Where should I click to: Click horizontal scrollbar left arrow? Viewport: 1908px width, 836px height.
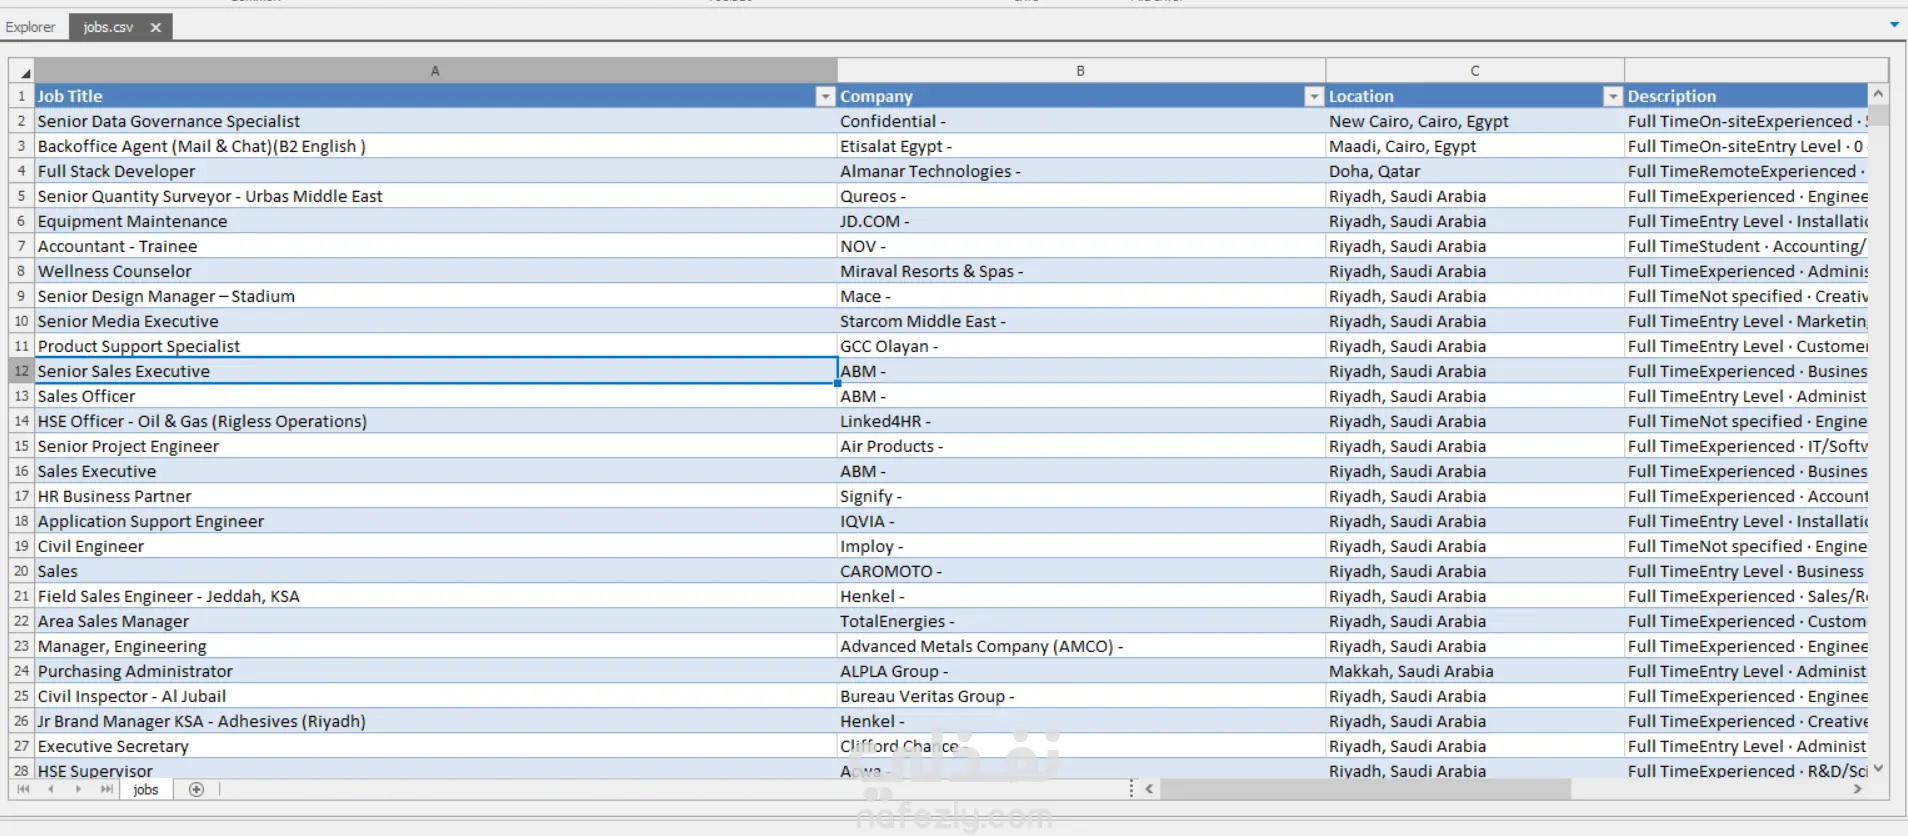(x=1150, y=789)
